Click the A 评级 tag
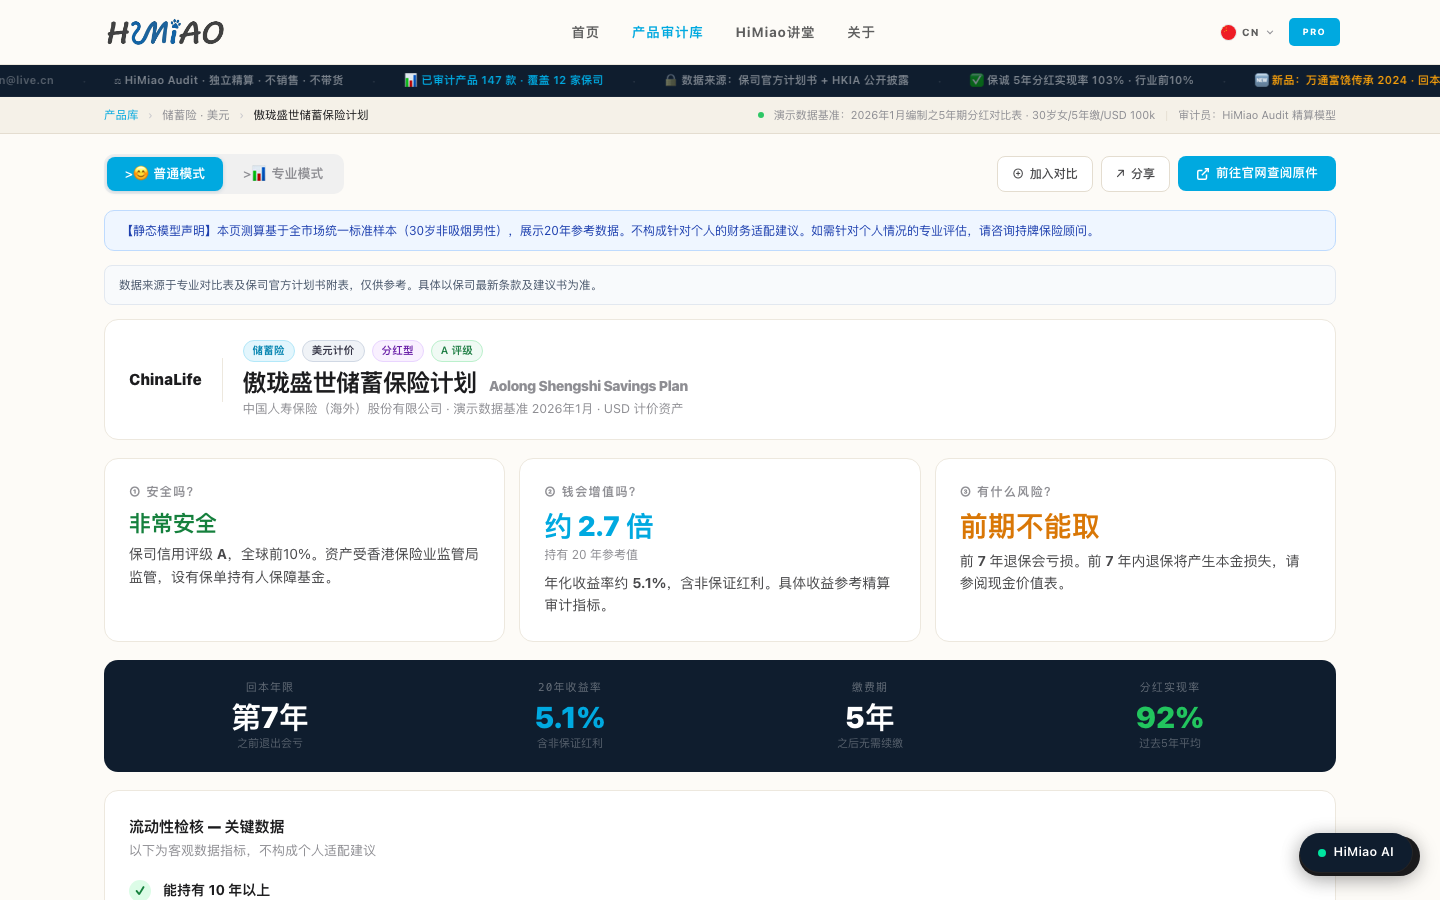The height and width of the screenshot is (900, 1440). (457, 351)
